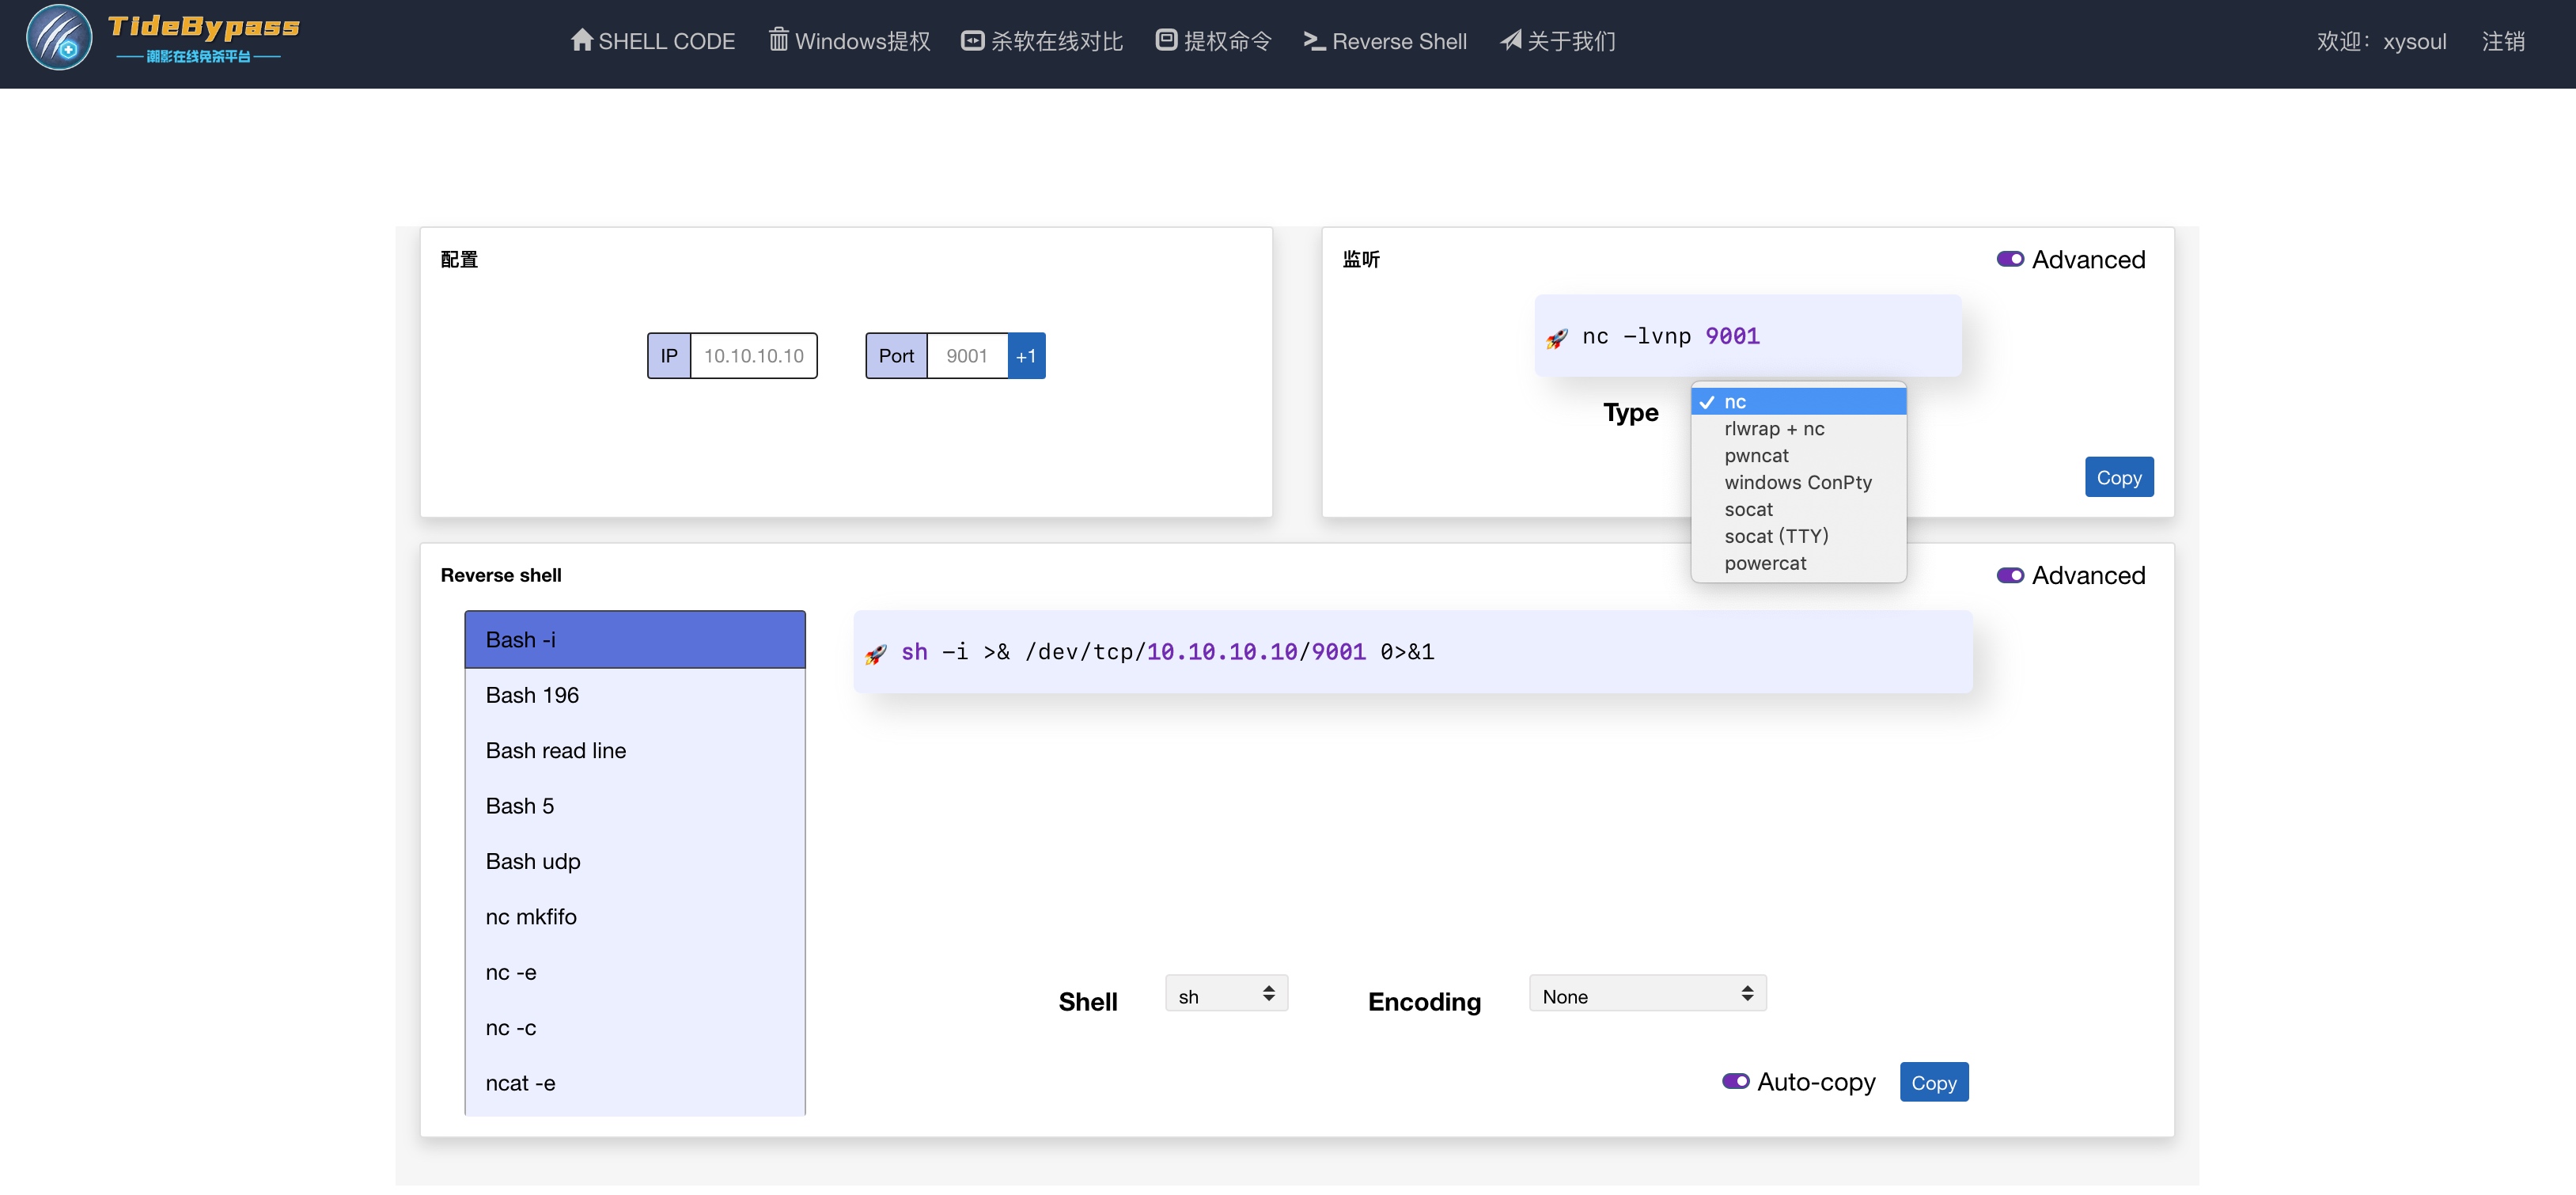This screenshot has width=2576, height=1195.
Task: Click the paper plane 关于我们 icon
Action: click(x=1510, y=40)
